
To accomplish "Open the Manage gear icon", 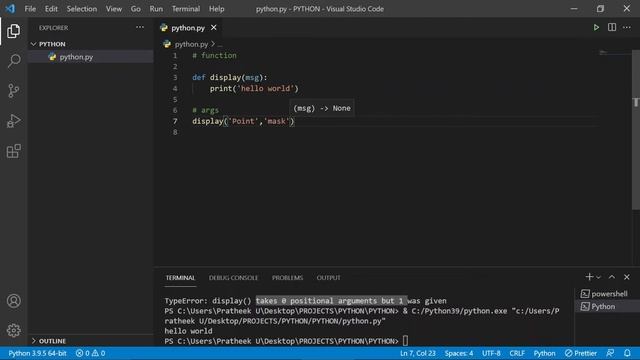I will click(x=13, y=330).
